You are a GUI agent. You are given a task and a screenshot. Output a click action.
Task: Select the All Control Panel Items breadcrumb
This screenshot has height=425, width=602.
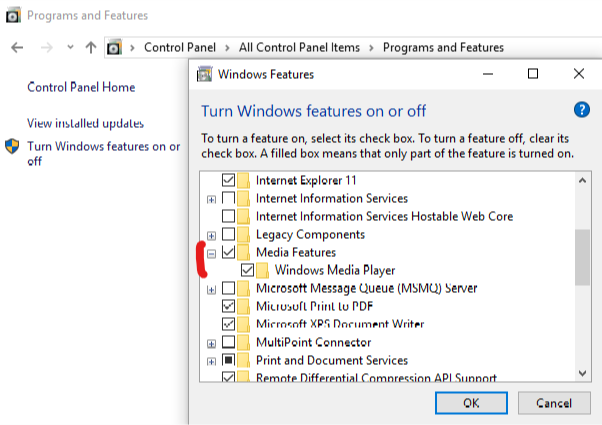coord(299,47)
